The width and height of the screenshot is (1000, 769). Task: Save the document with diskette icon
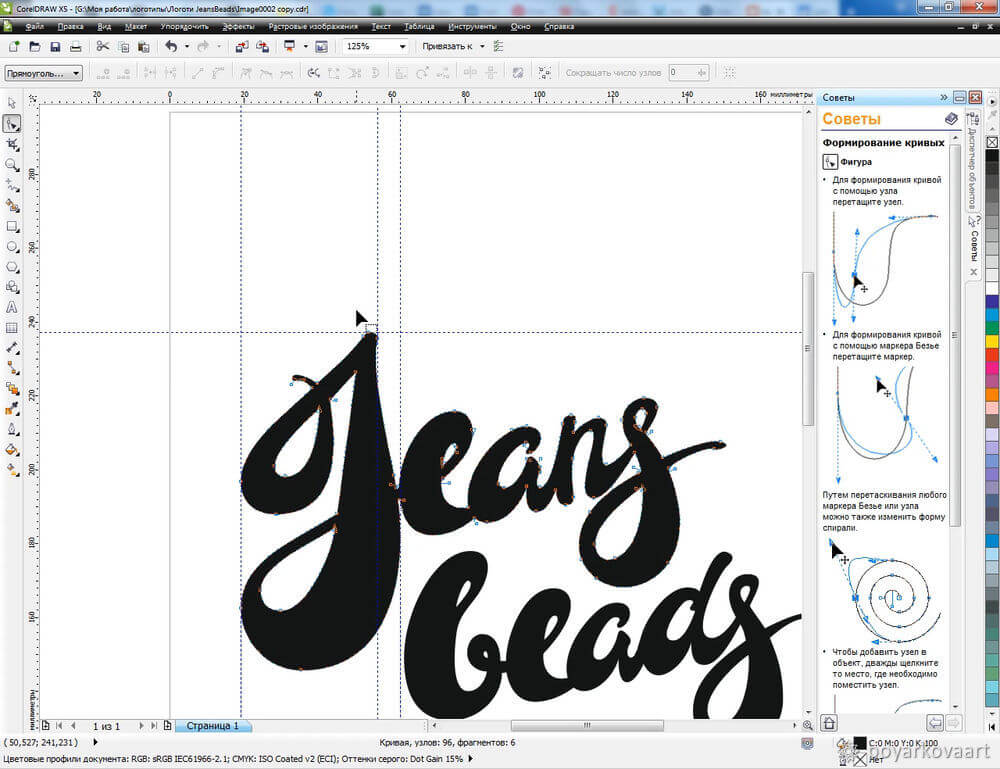[55, 47]
